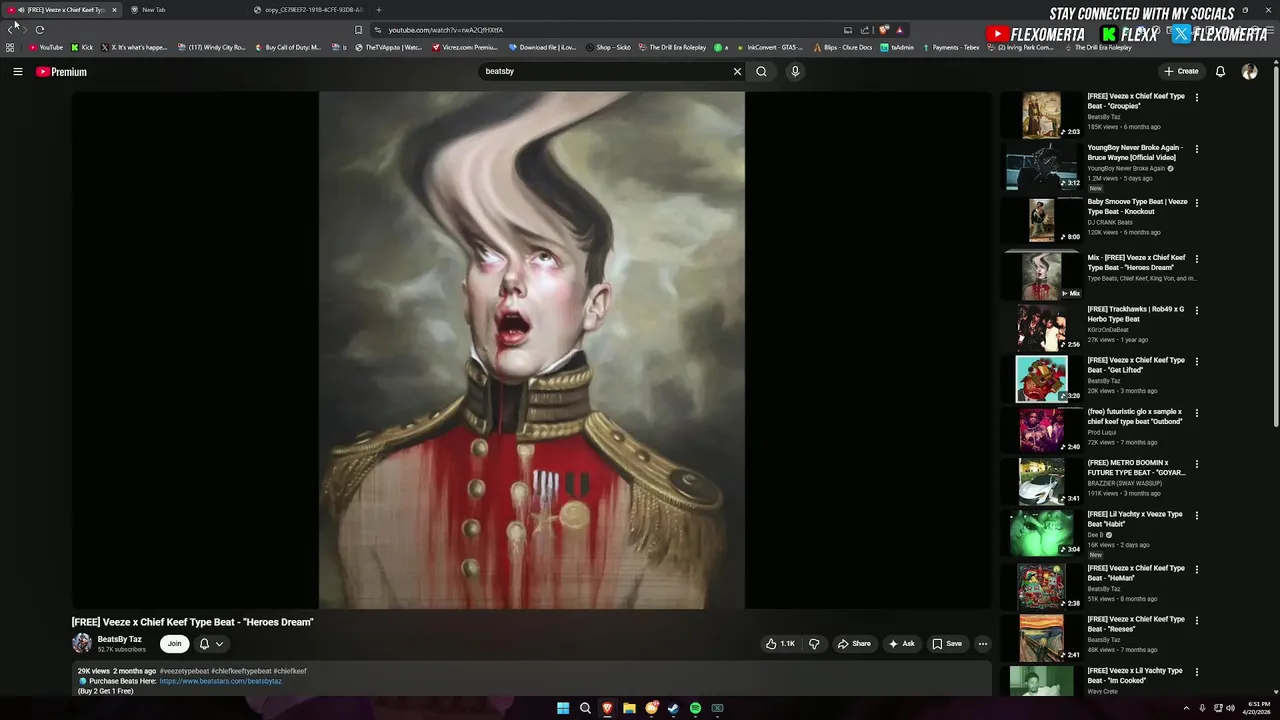Viewport: 1280px width, 720px height.
Task: Open the Kick bookmark
Action: point(82,47)
